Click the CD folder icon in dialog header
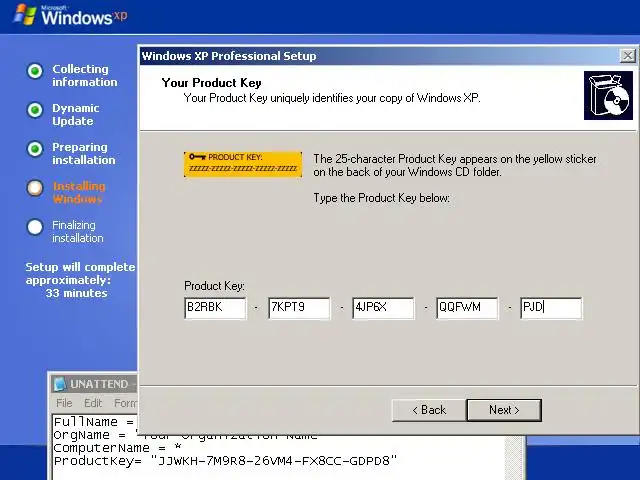 coord(608,96)
